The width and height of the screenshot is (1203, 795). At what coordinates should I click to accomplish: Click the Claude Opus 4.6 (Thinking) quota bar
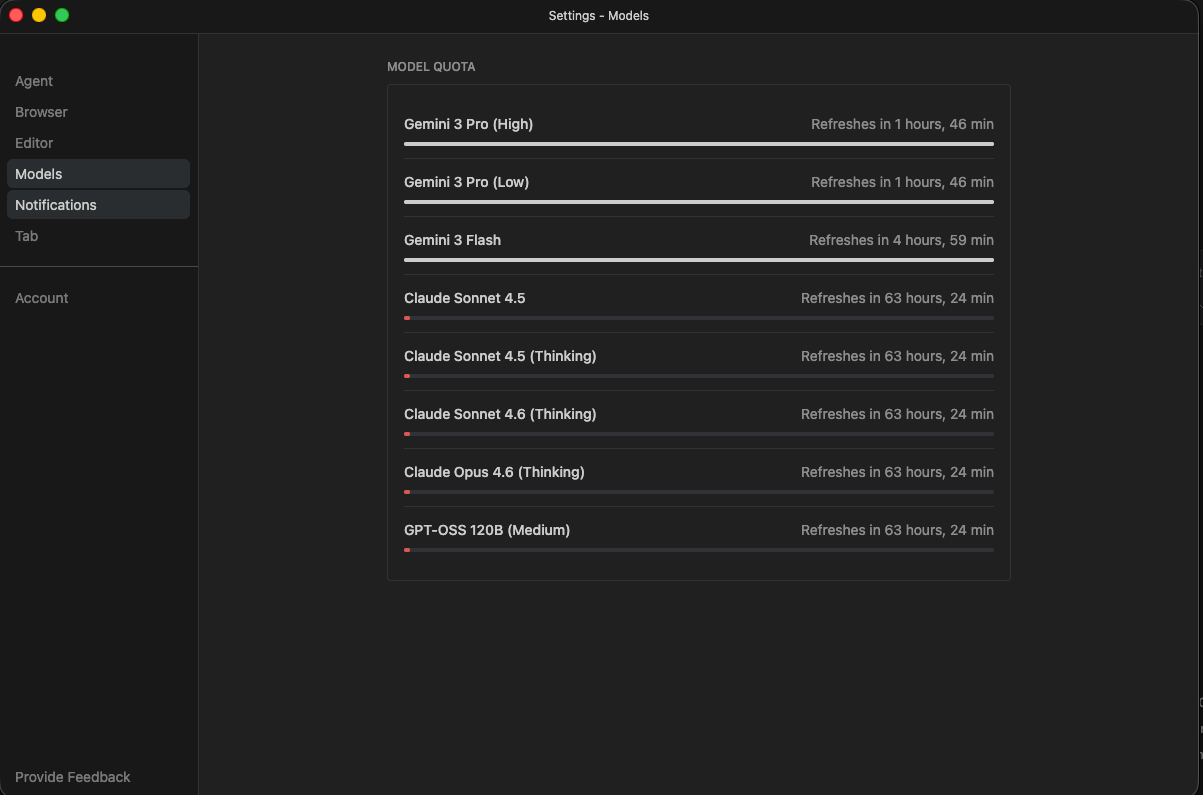click(699, 492)
